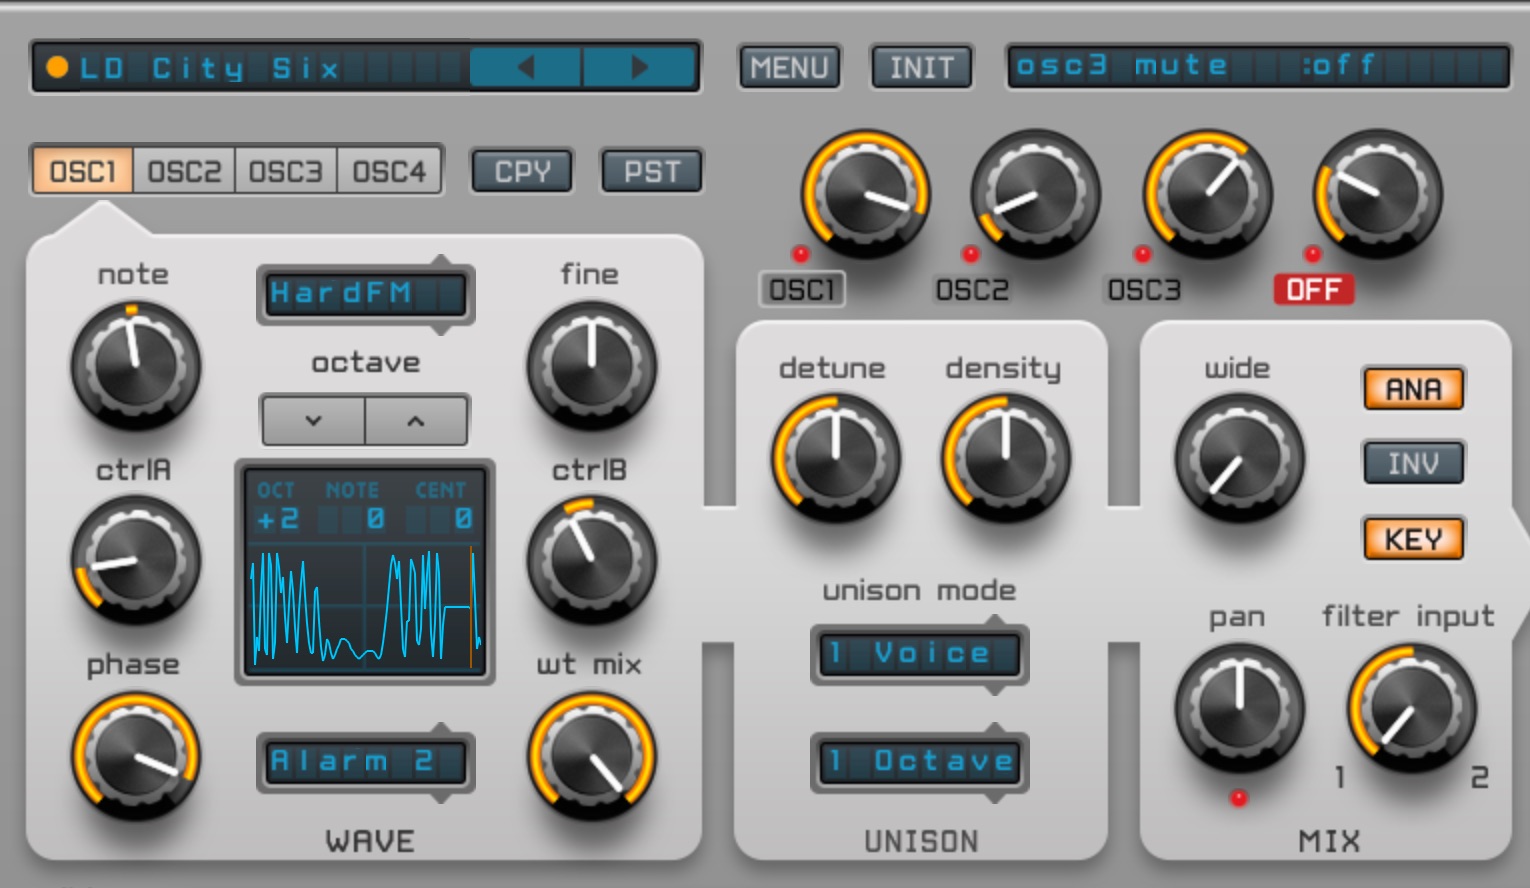
Task: Switch to the OSC2 tab
Action: click(x=184, y=171)
